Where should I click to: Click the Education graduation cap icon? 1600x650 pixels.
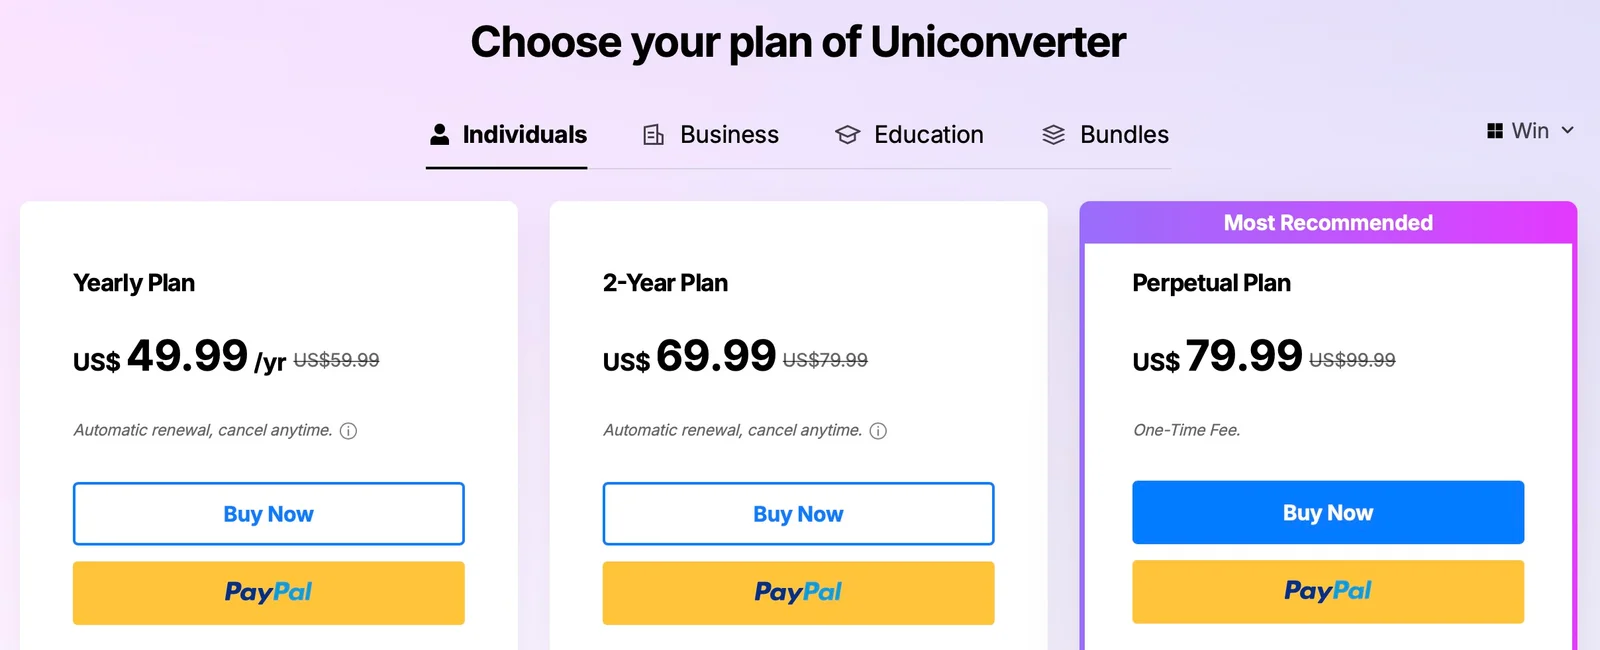click(x=848, y=135)
